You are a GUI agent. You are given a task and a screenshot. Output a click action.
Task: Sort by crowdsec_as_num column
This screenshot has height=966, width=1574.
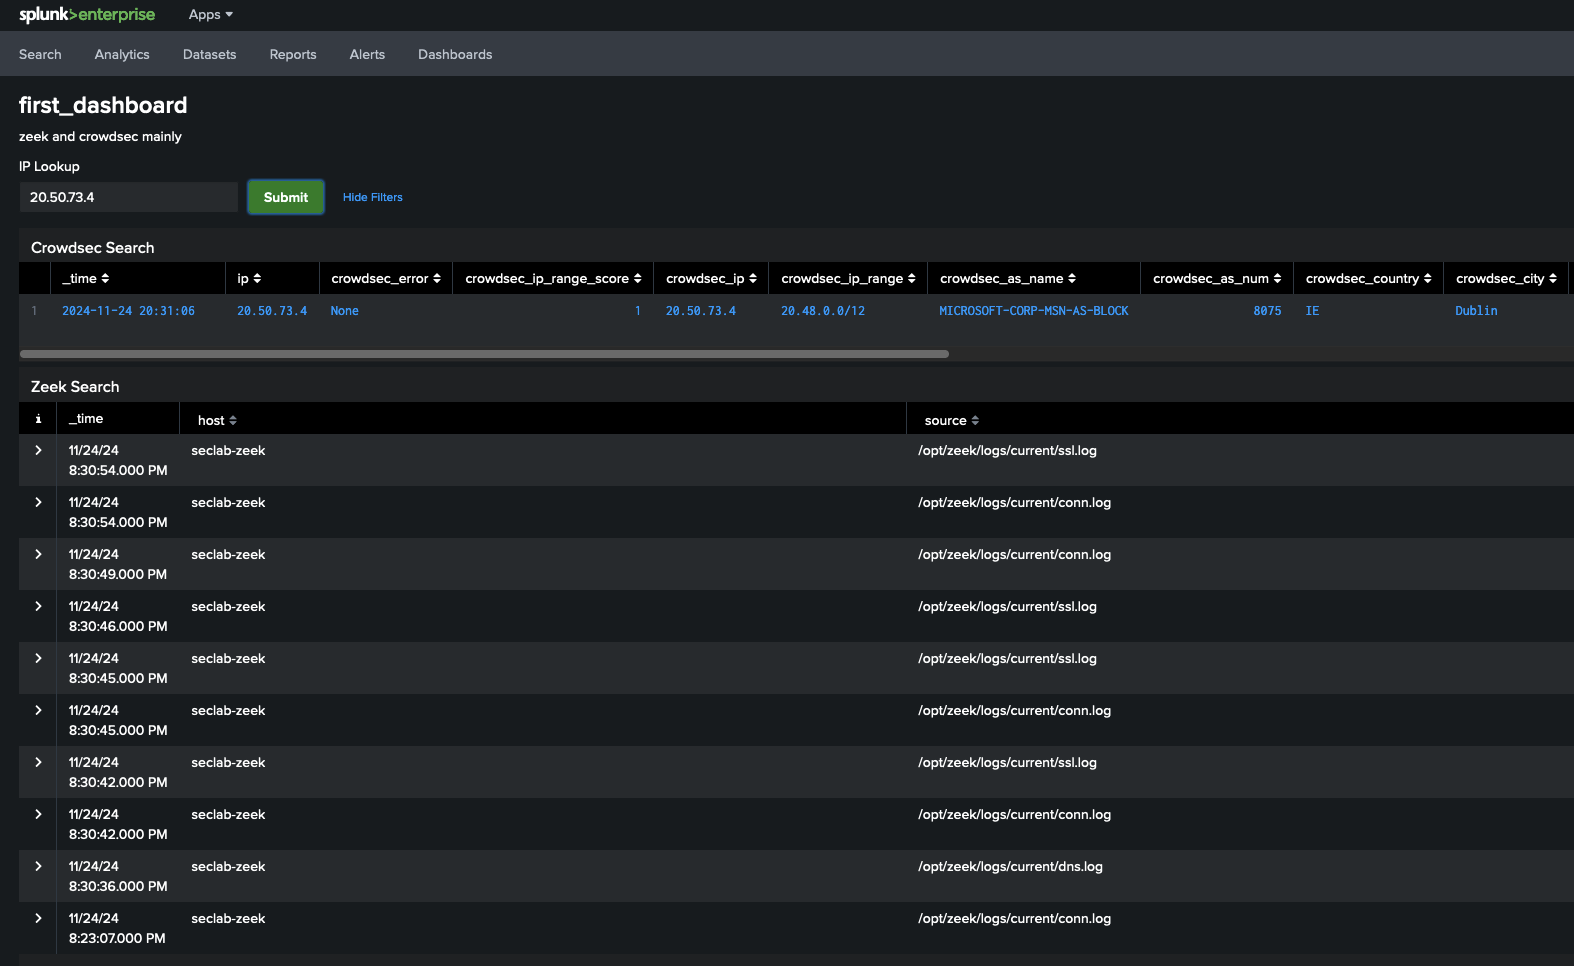(1217, 278)
